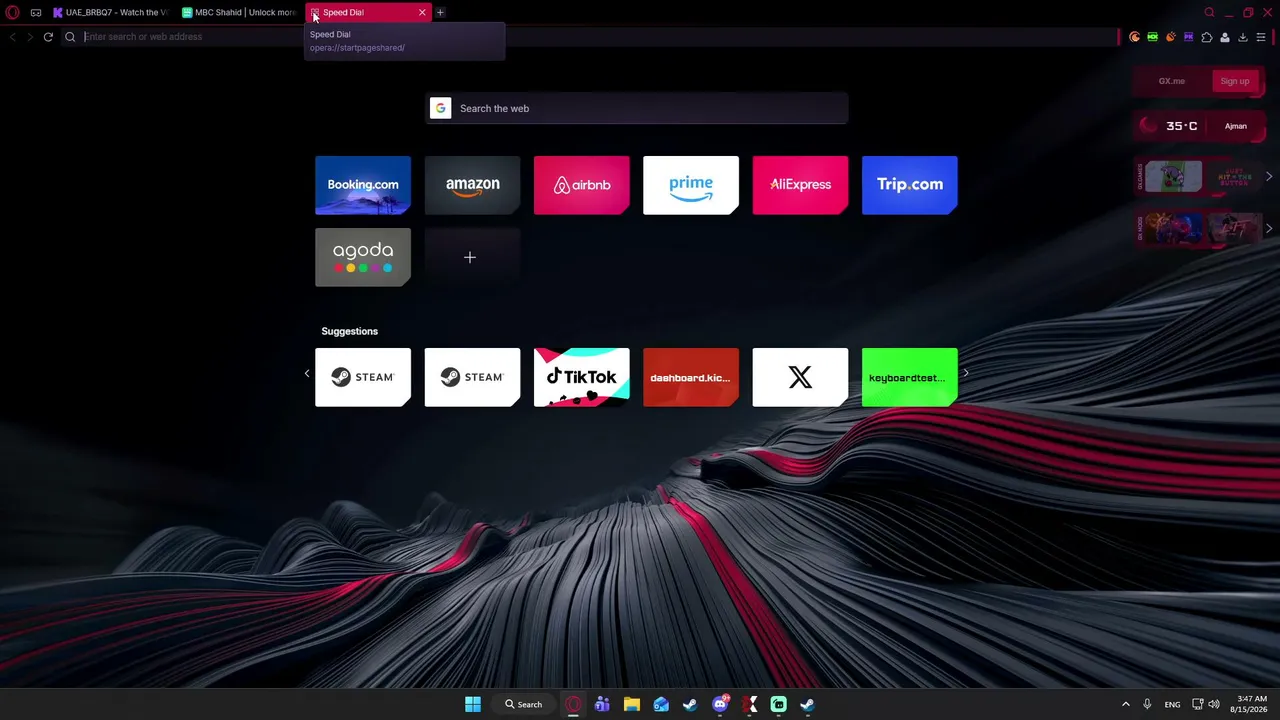Open the Just Hit the Button thumbnail

(x=1234, y=177)
